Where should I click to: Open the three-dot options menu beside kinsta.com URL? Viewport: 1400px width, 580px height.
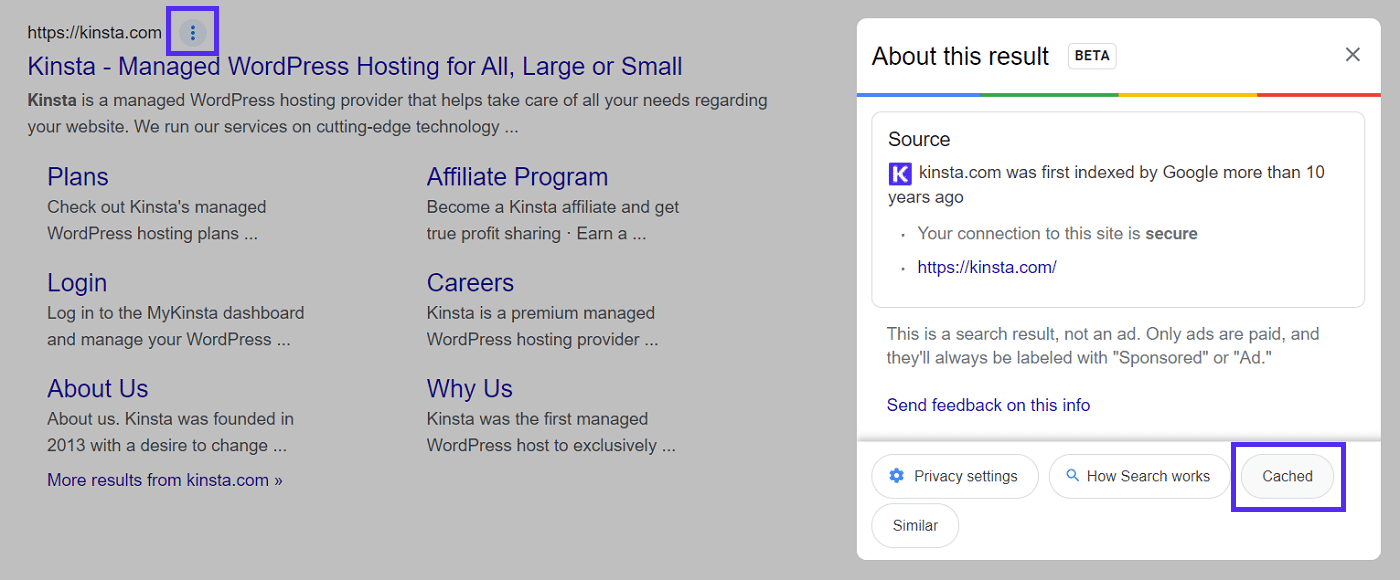coord(191,31)
